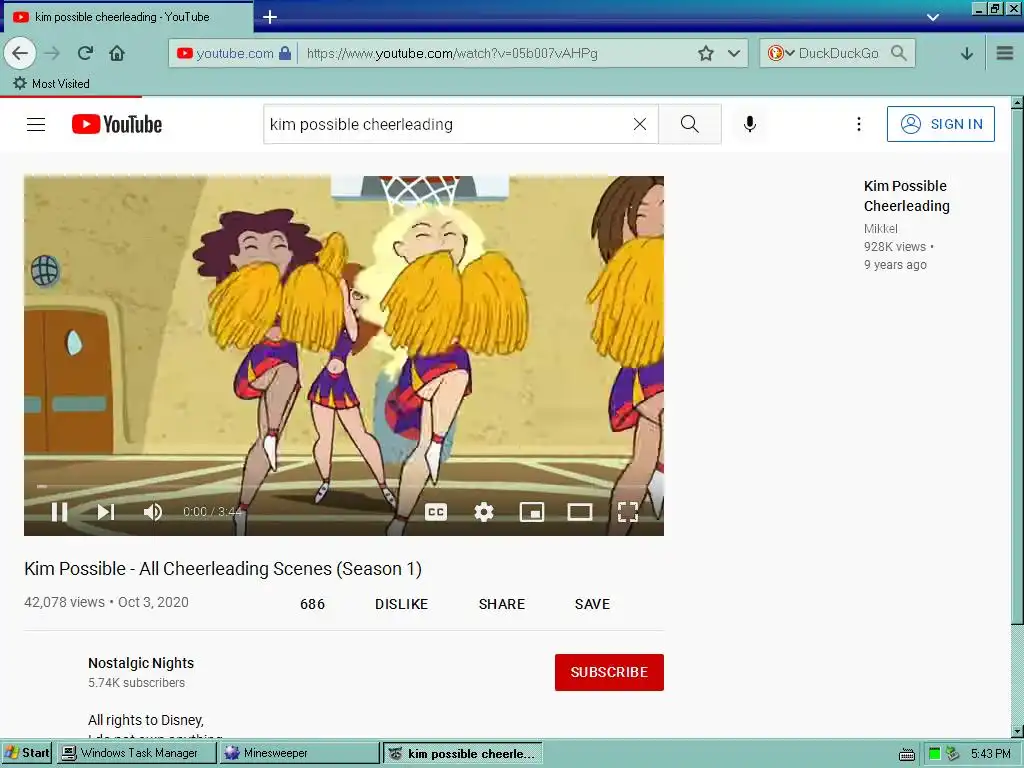This screenshot has width=1024, height=768.
Task: Clear the YouTube search text
Action: [x=640, y=124]
